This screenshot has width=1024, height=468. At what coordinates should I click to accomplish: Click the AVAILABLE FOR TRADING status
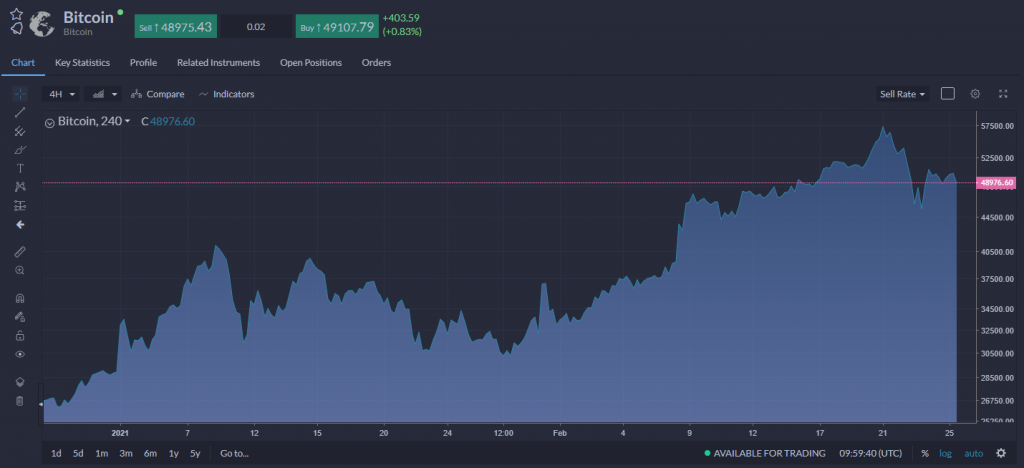[x=765, y=453]
